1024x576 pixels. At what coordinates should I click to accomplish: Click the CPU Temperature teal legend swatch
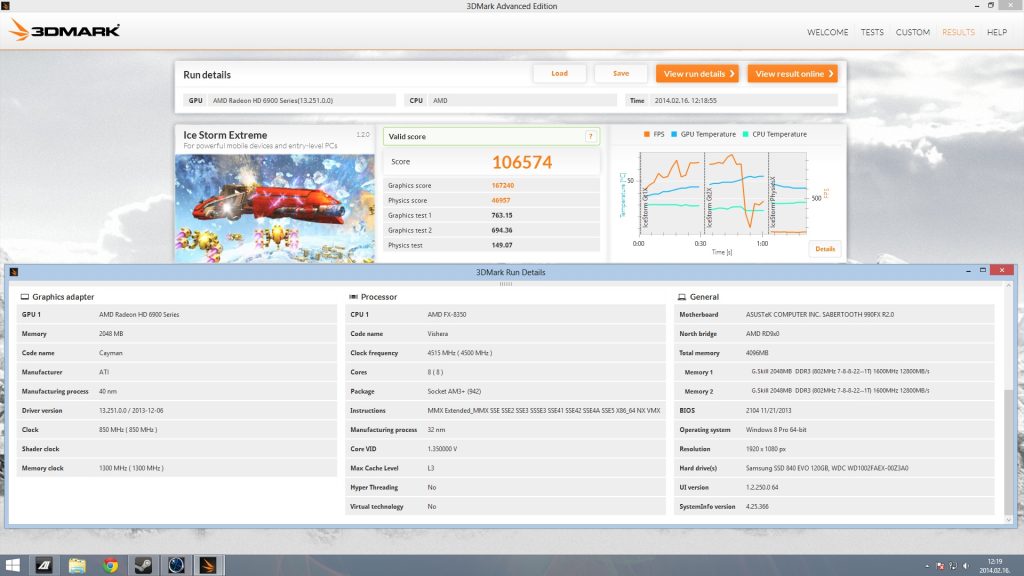tap(745, 134)
